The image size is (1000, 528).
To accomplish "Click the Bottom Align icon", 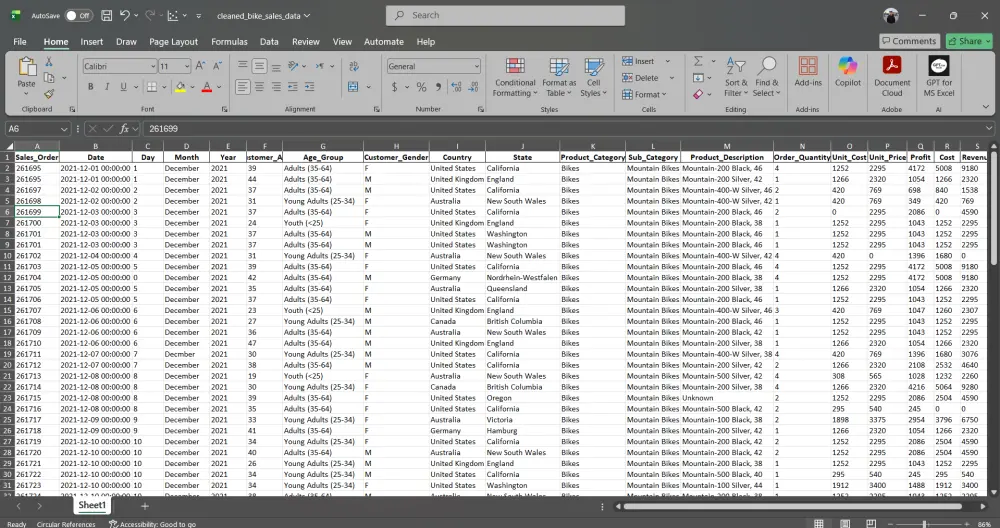I will (276, 66).
